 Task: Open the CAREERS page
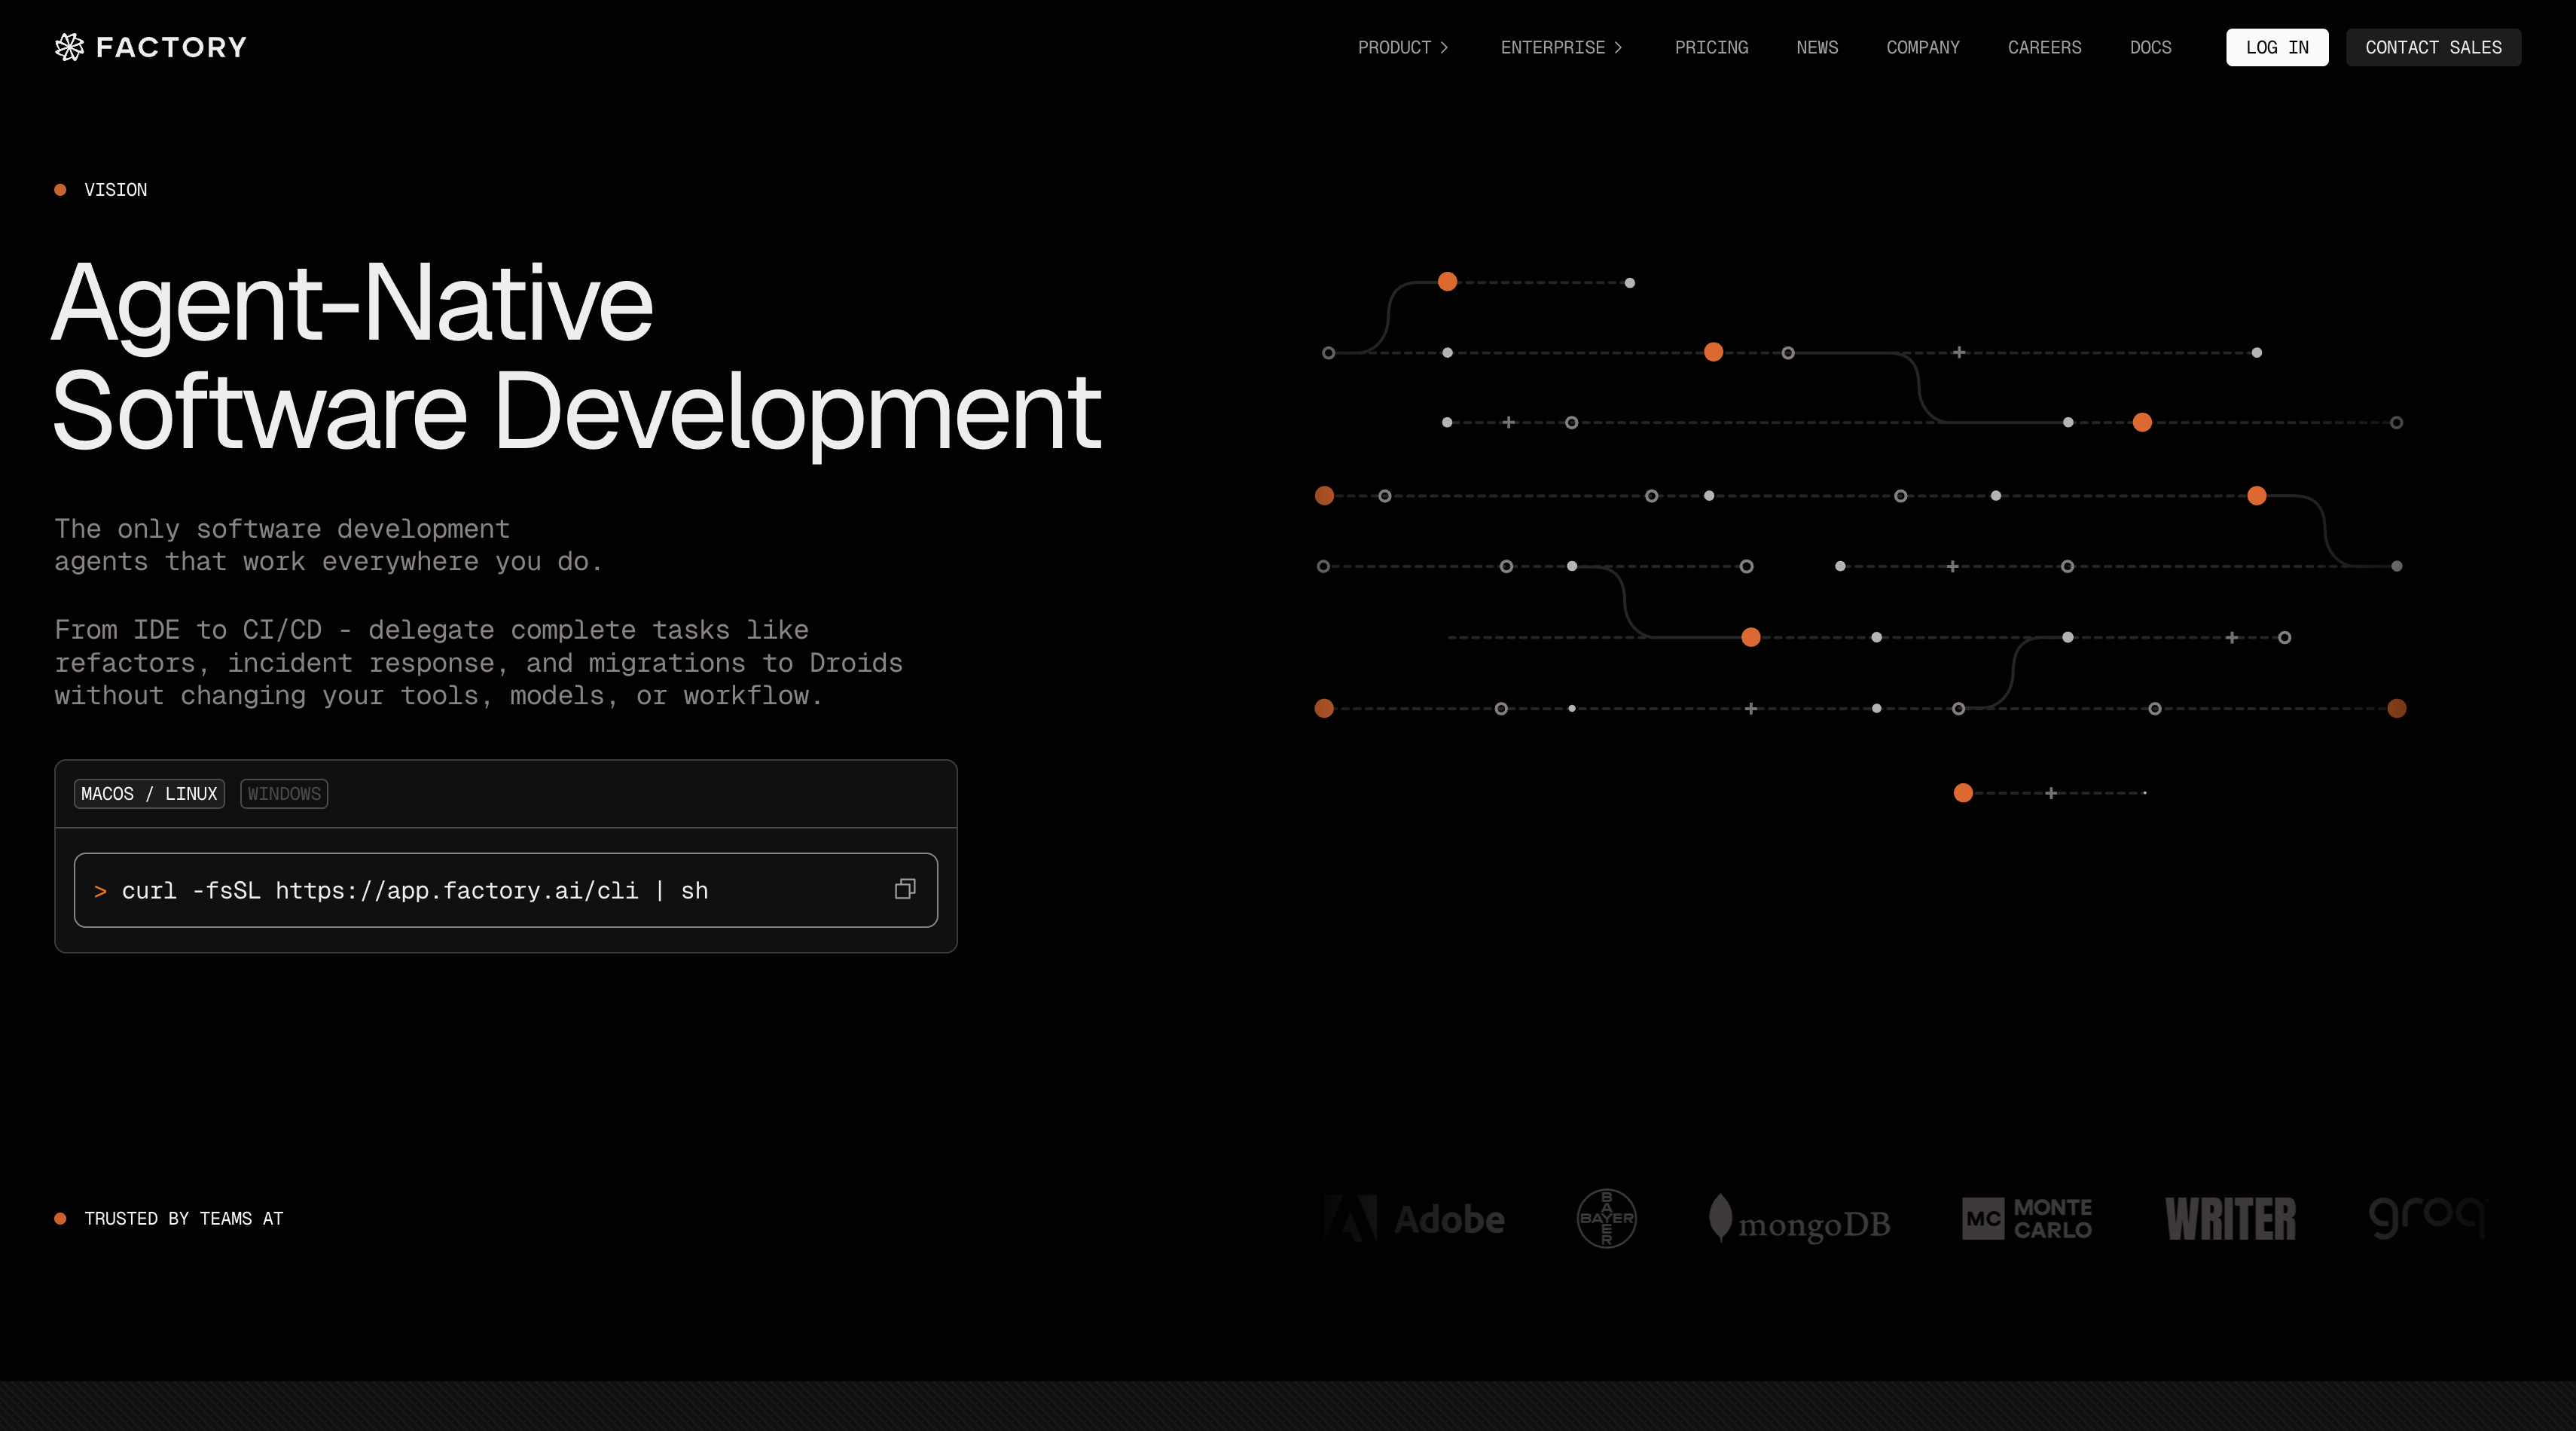2044,47
